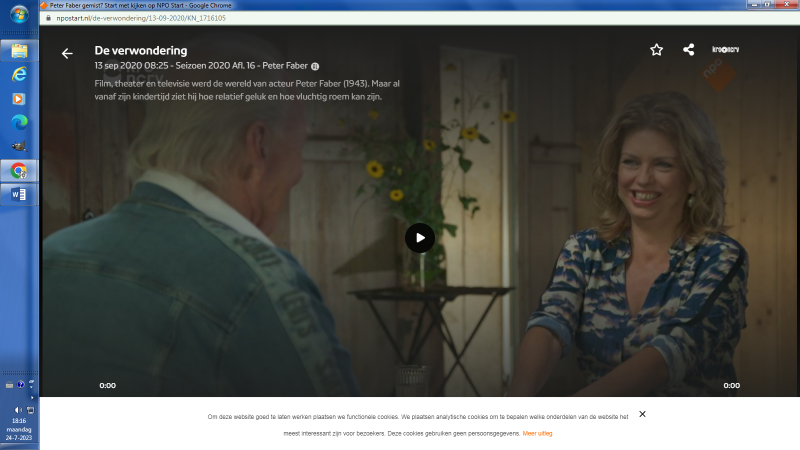Open the share options icon
This screenshot has height=450, width=800.
688,49
